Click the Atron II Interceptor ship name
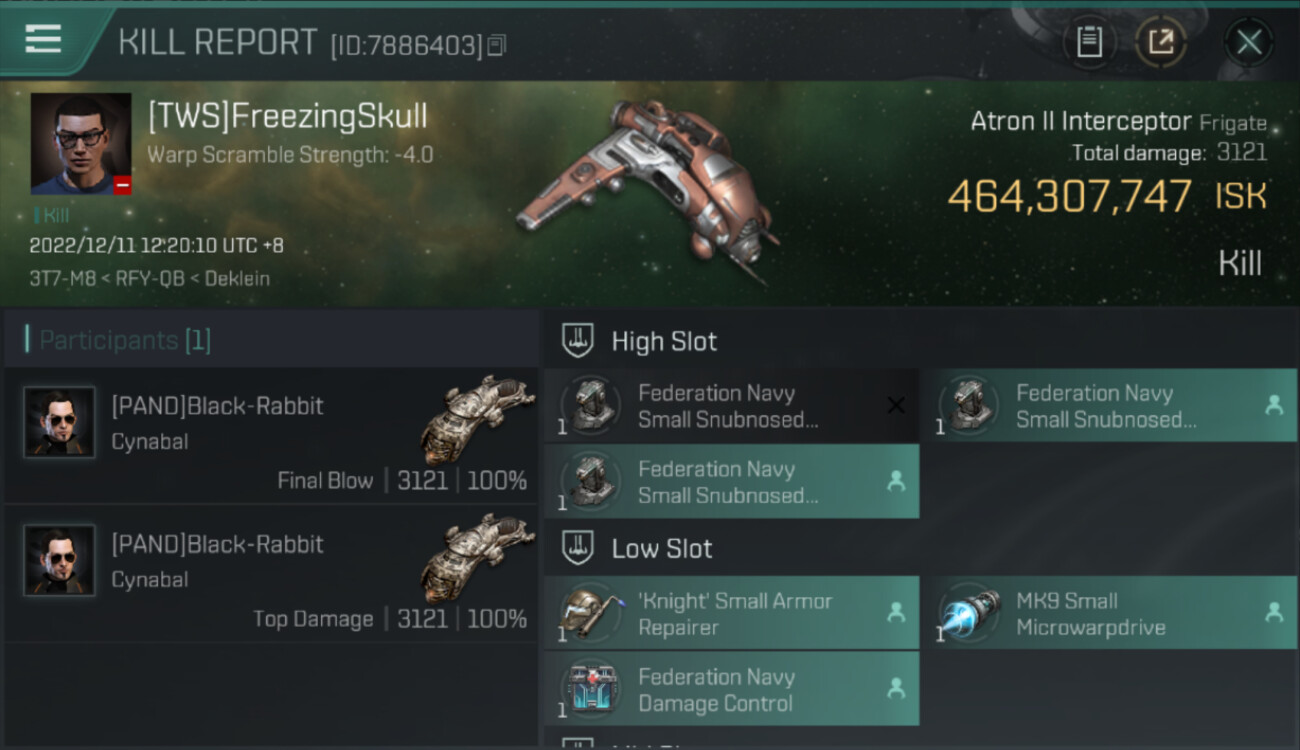1300x750 pixels. [1081, 122]
